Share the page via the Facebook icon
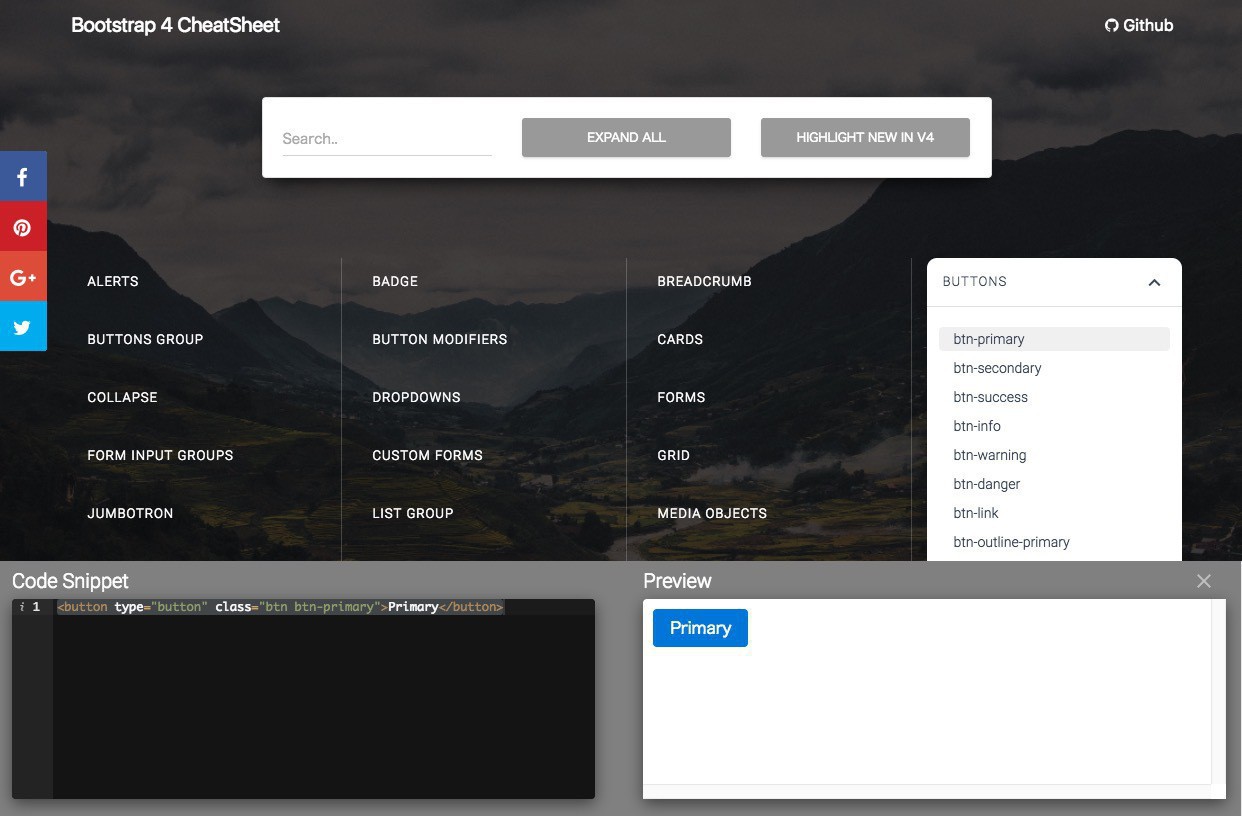 (x=23, y=176)
